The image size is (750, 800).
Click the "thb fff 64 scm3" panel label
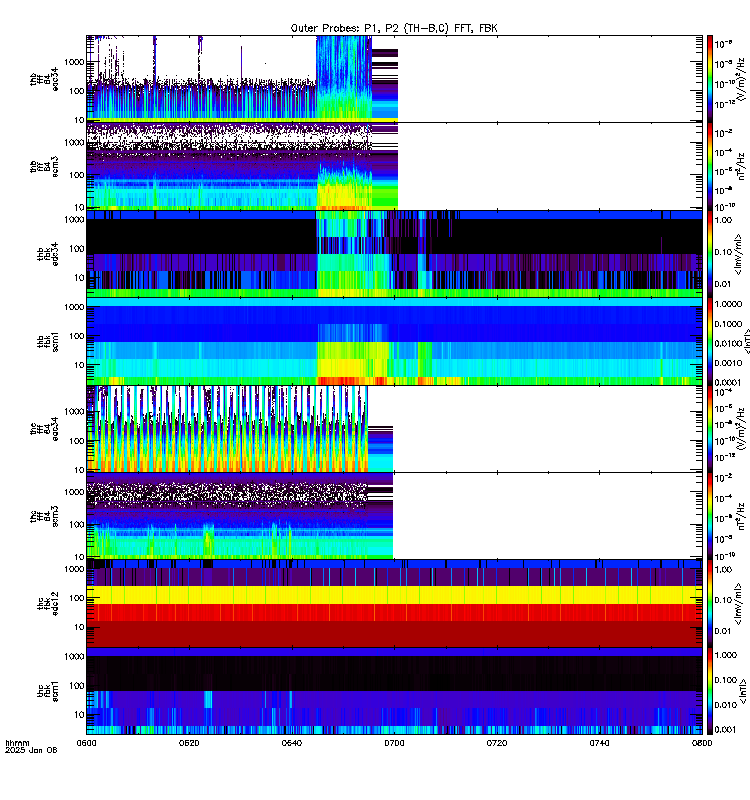(x=44, y=167)
